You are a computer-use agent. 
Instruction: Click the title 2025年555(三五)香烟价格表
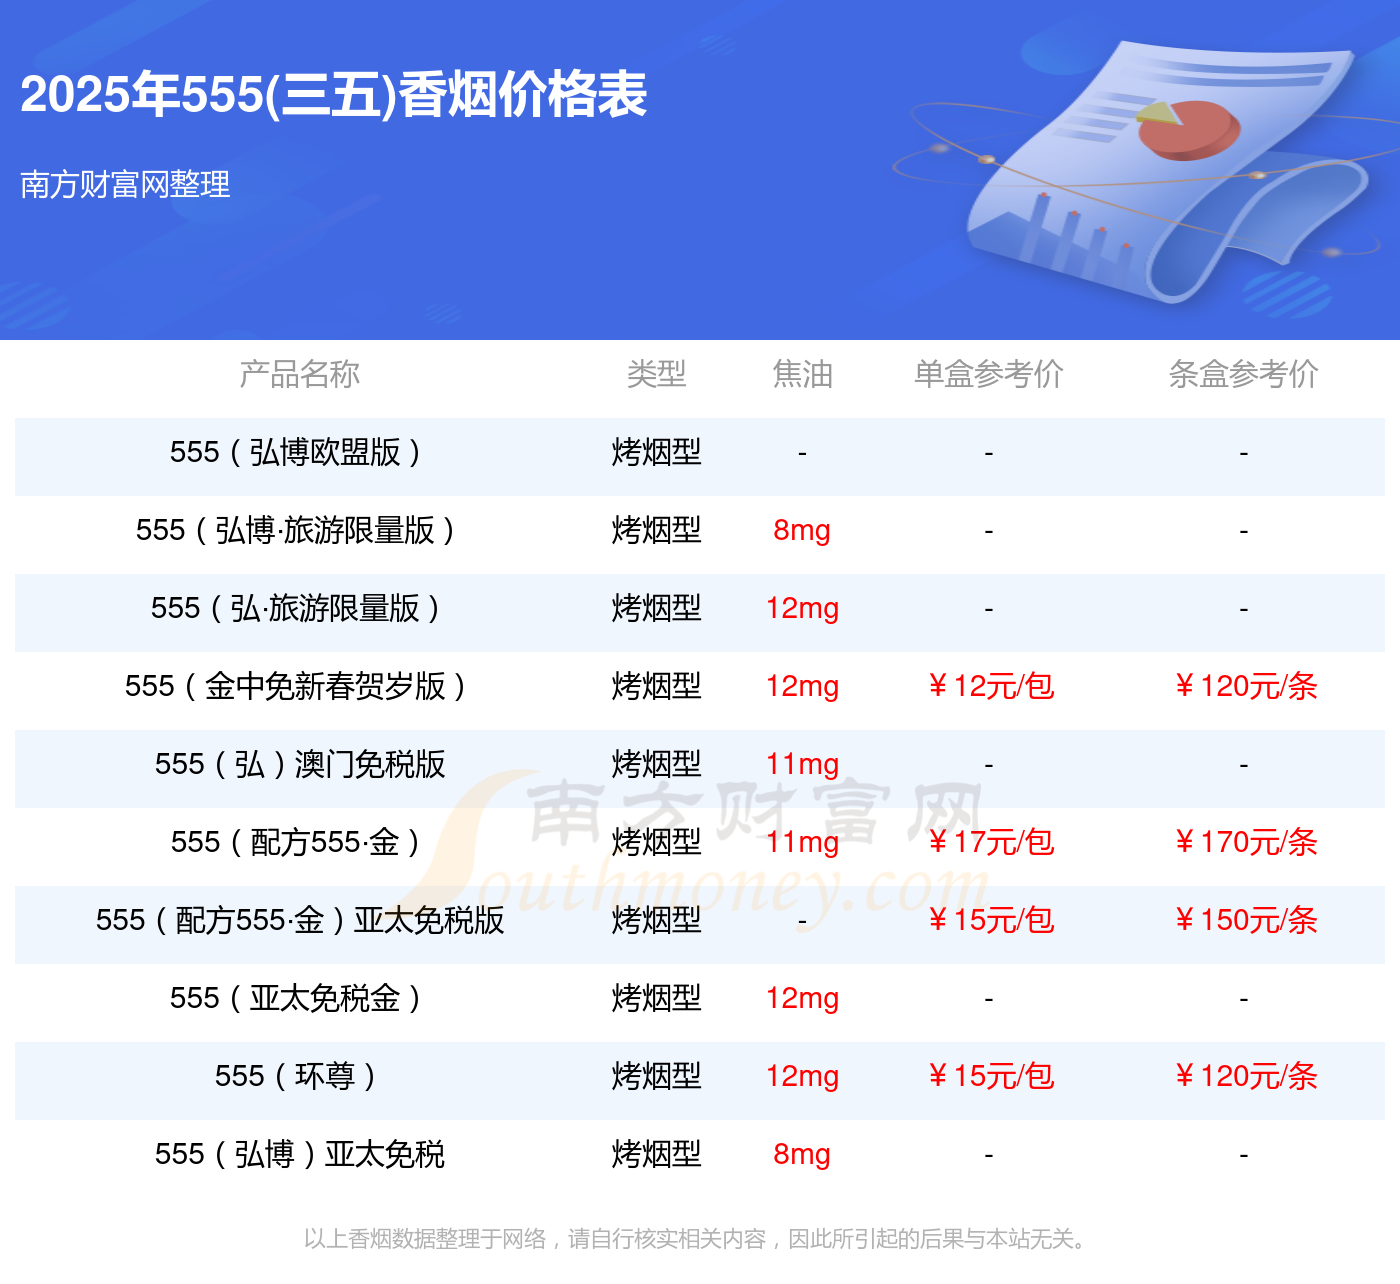(334, 95)
